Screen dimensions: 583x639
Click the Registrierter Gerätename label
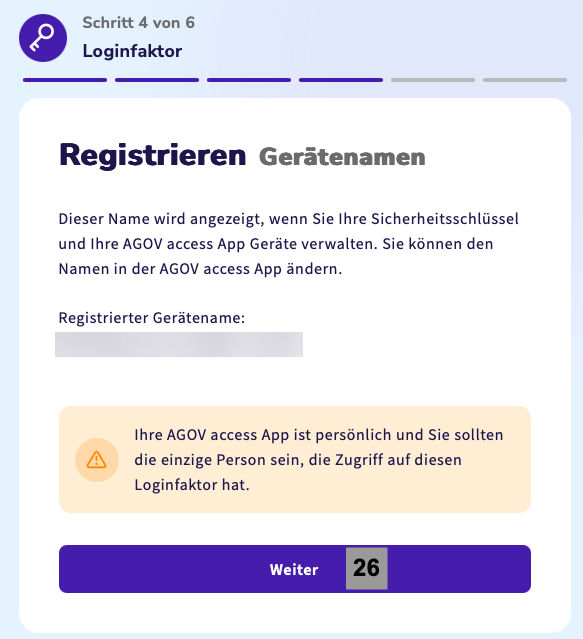(x=152, y=318)
